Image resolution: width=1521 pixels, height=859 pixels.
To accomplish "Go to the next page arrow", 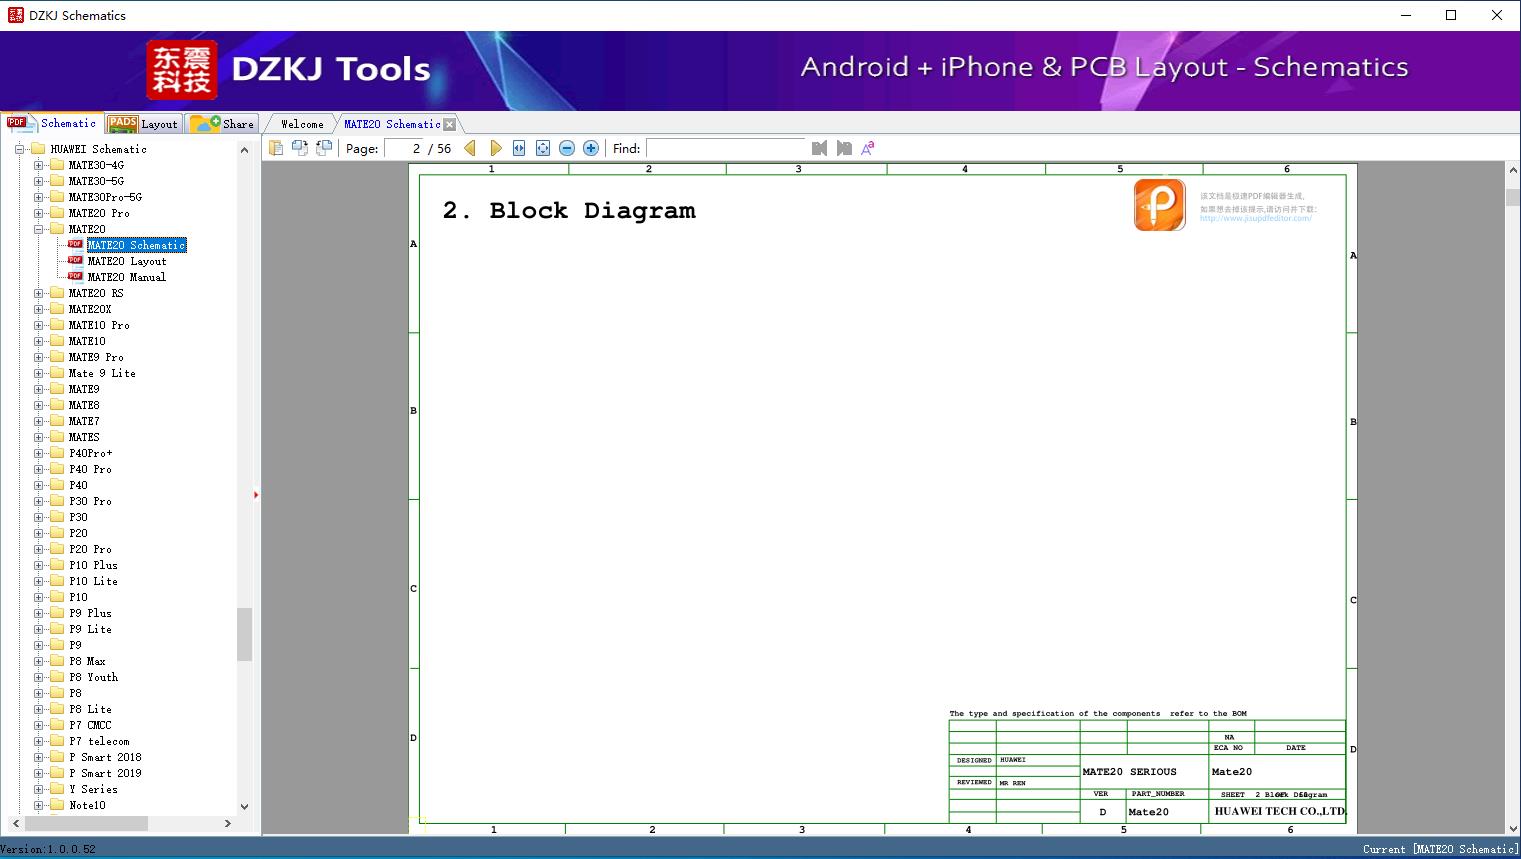I will click(x=495, y=148).
